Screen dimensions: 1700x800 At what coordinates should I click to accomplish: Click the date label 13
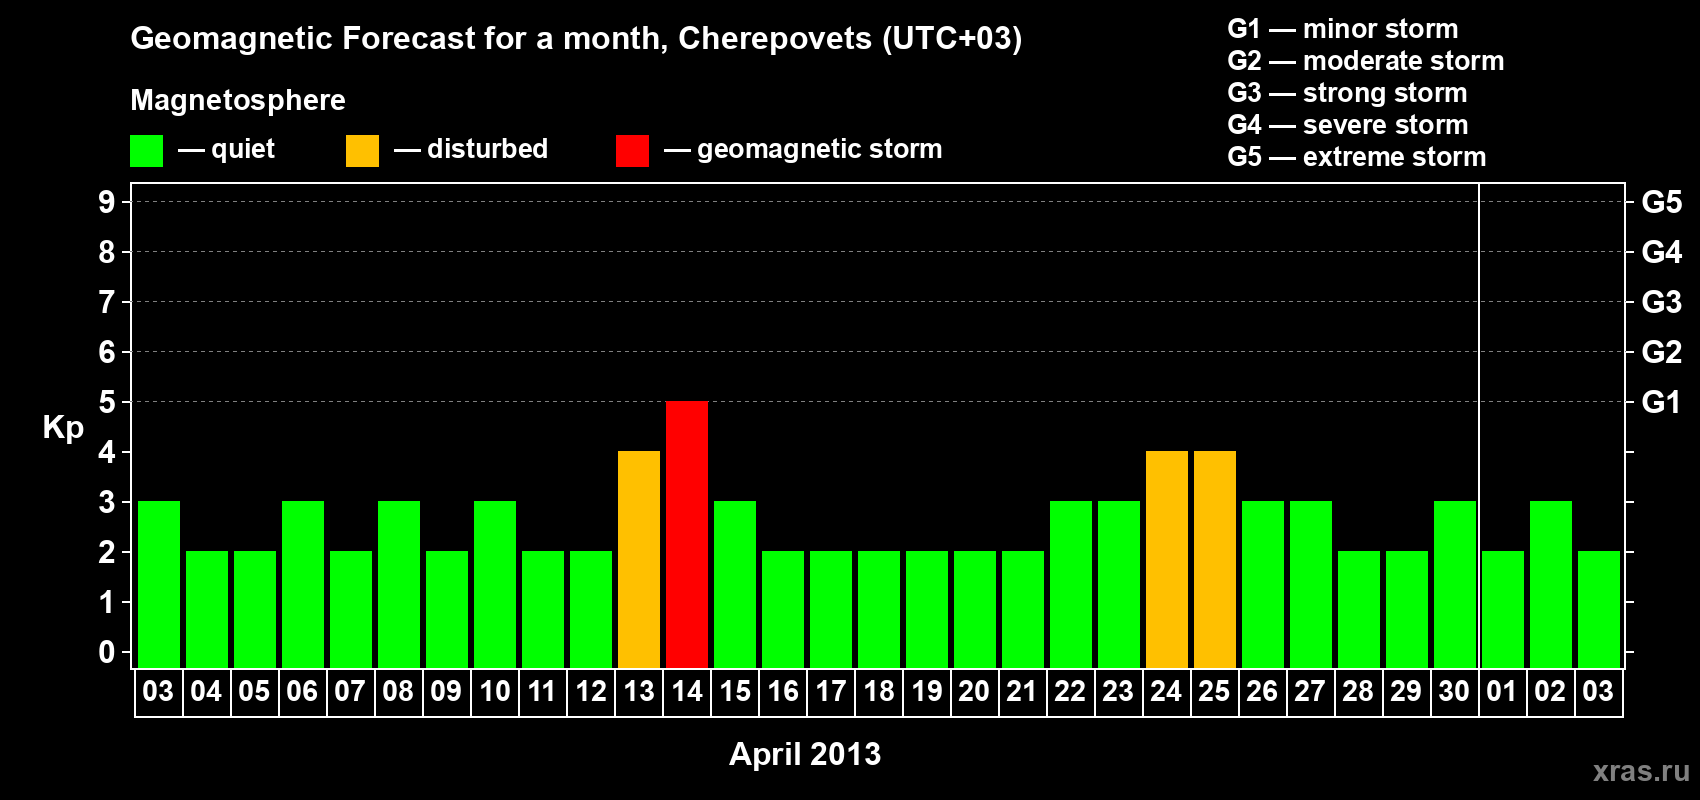pyautogui.click(x=639, y=691)
